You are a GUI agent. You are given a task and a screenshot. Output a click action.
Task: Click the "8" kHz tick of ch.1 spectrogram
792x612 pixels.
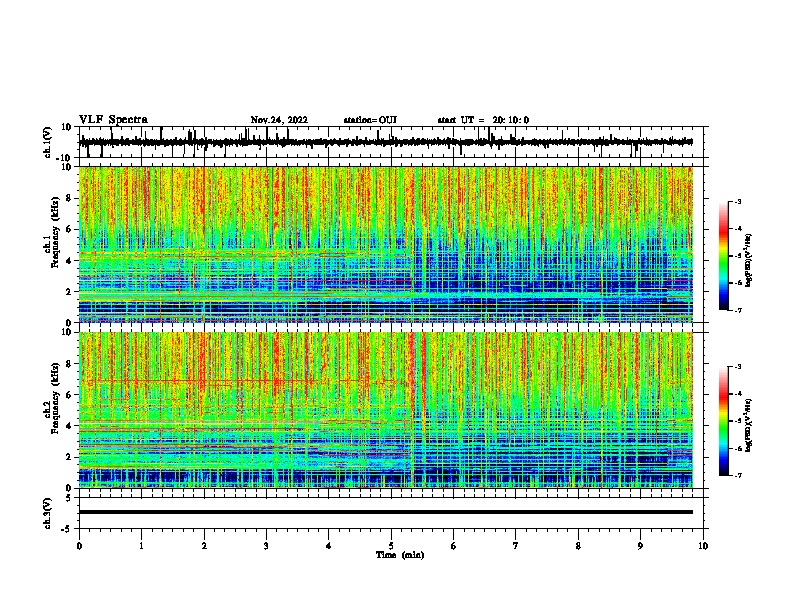[69, 198]
